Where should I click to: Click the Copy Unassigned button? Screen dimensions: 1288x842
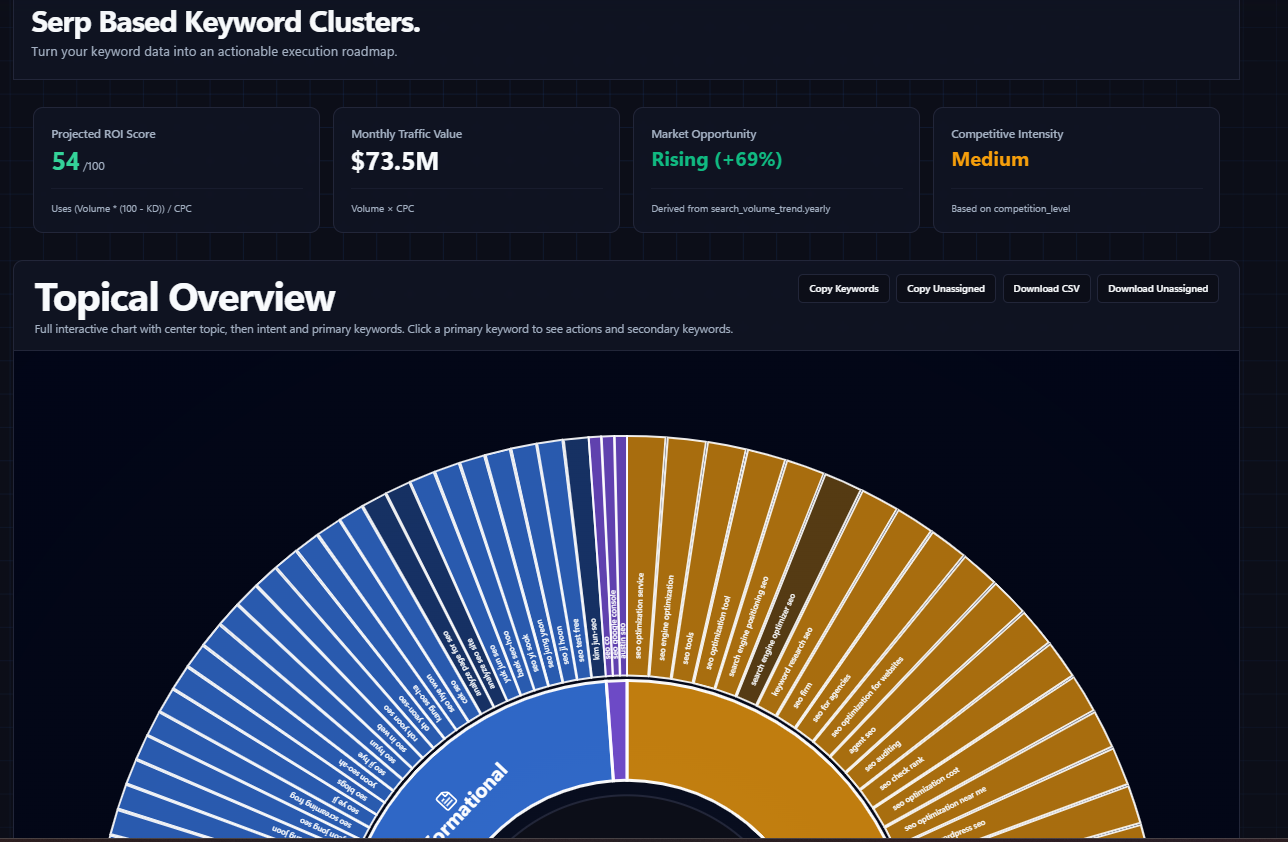point(946,288)
